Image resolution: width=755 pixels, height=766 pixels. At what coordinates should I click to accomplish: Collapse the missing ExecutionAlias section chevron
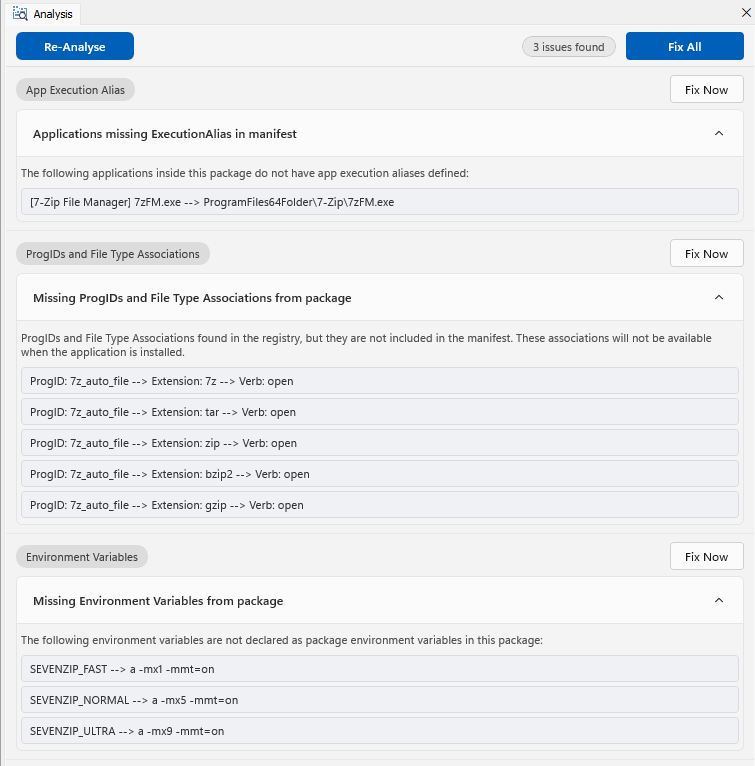pyautogui.click(x=719, y=133)
